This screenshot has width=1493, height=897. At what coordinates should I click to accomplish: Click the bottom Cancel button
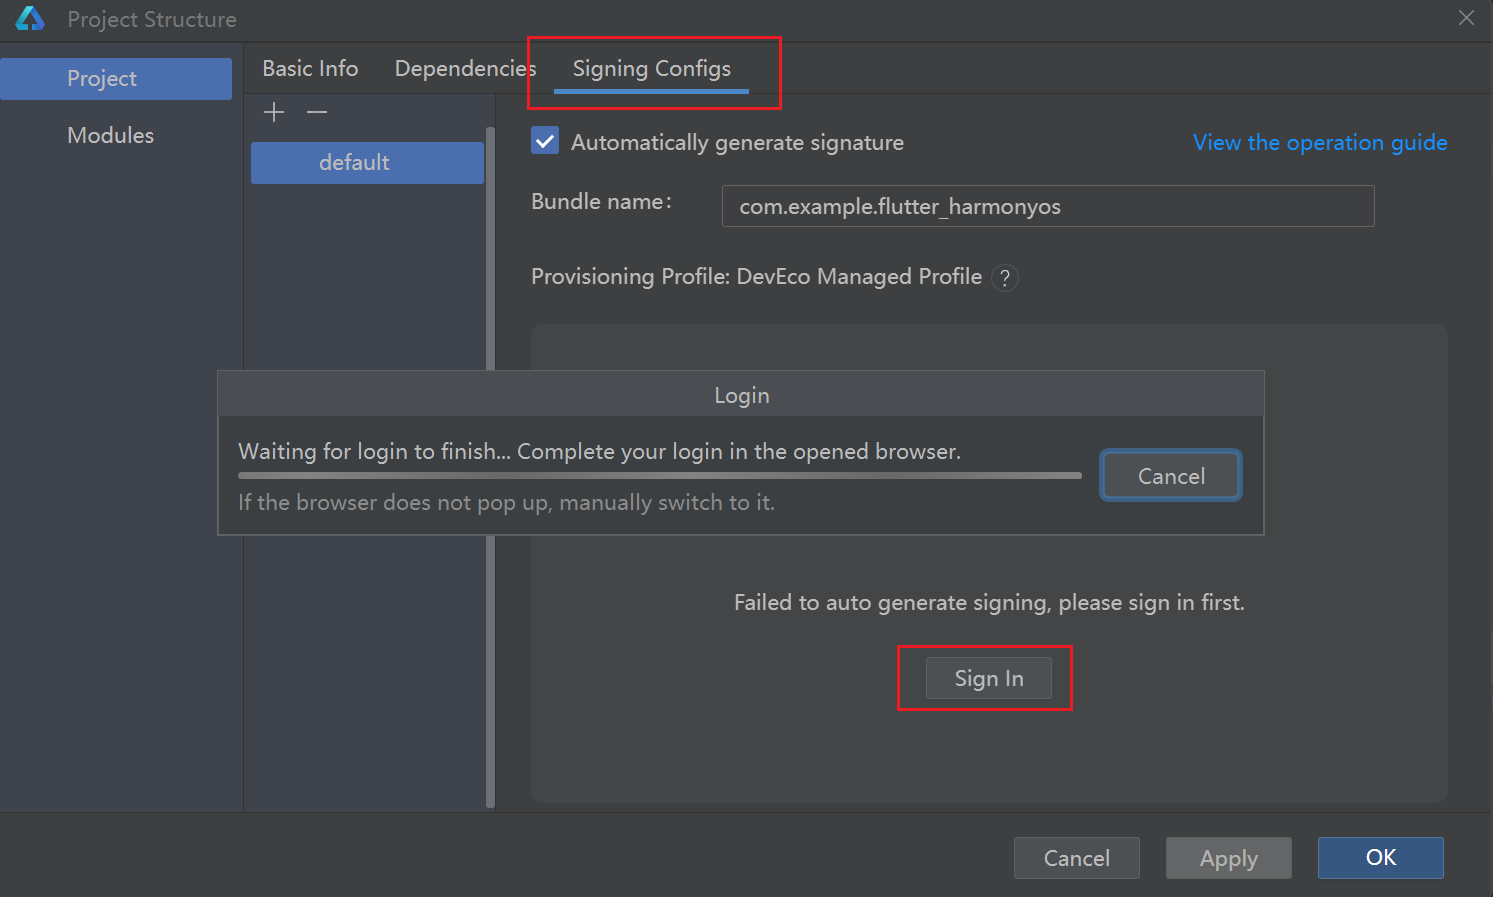pos(1076,858)
